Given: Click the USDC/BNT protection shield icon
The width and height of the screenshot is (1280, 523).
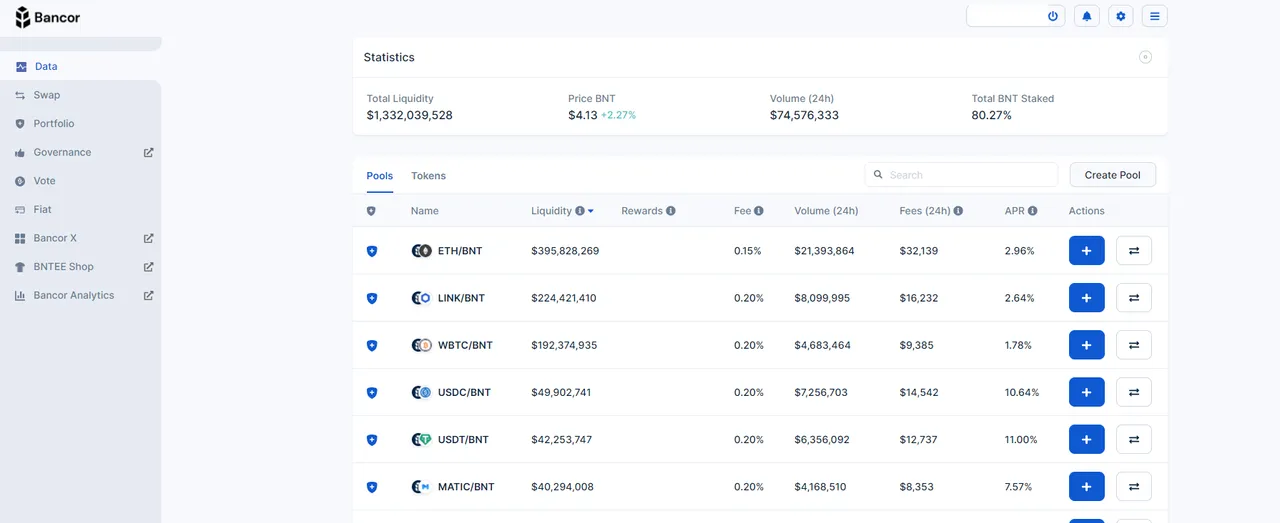Looking at the screenshot, I should (x=372, y=393).
